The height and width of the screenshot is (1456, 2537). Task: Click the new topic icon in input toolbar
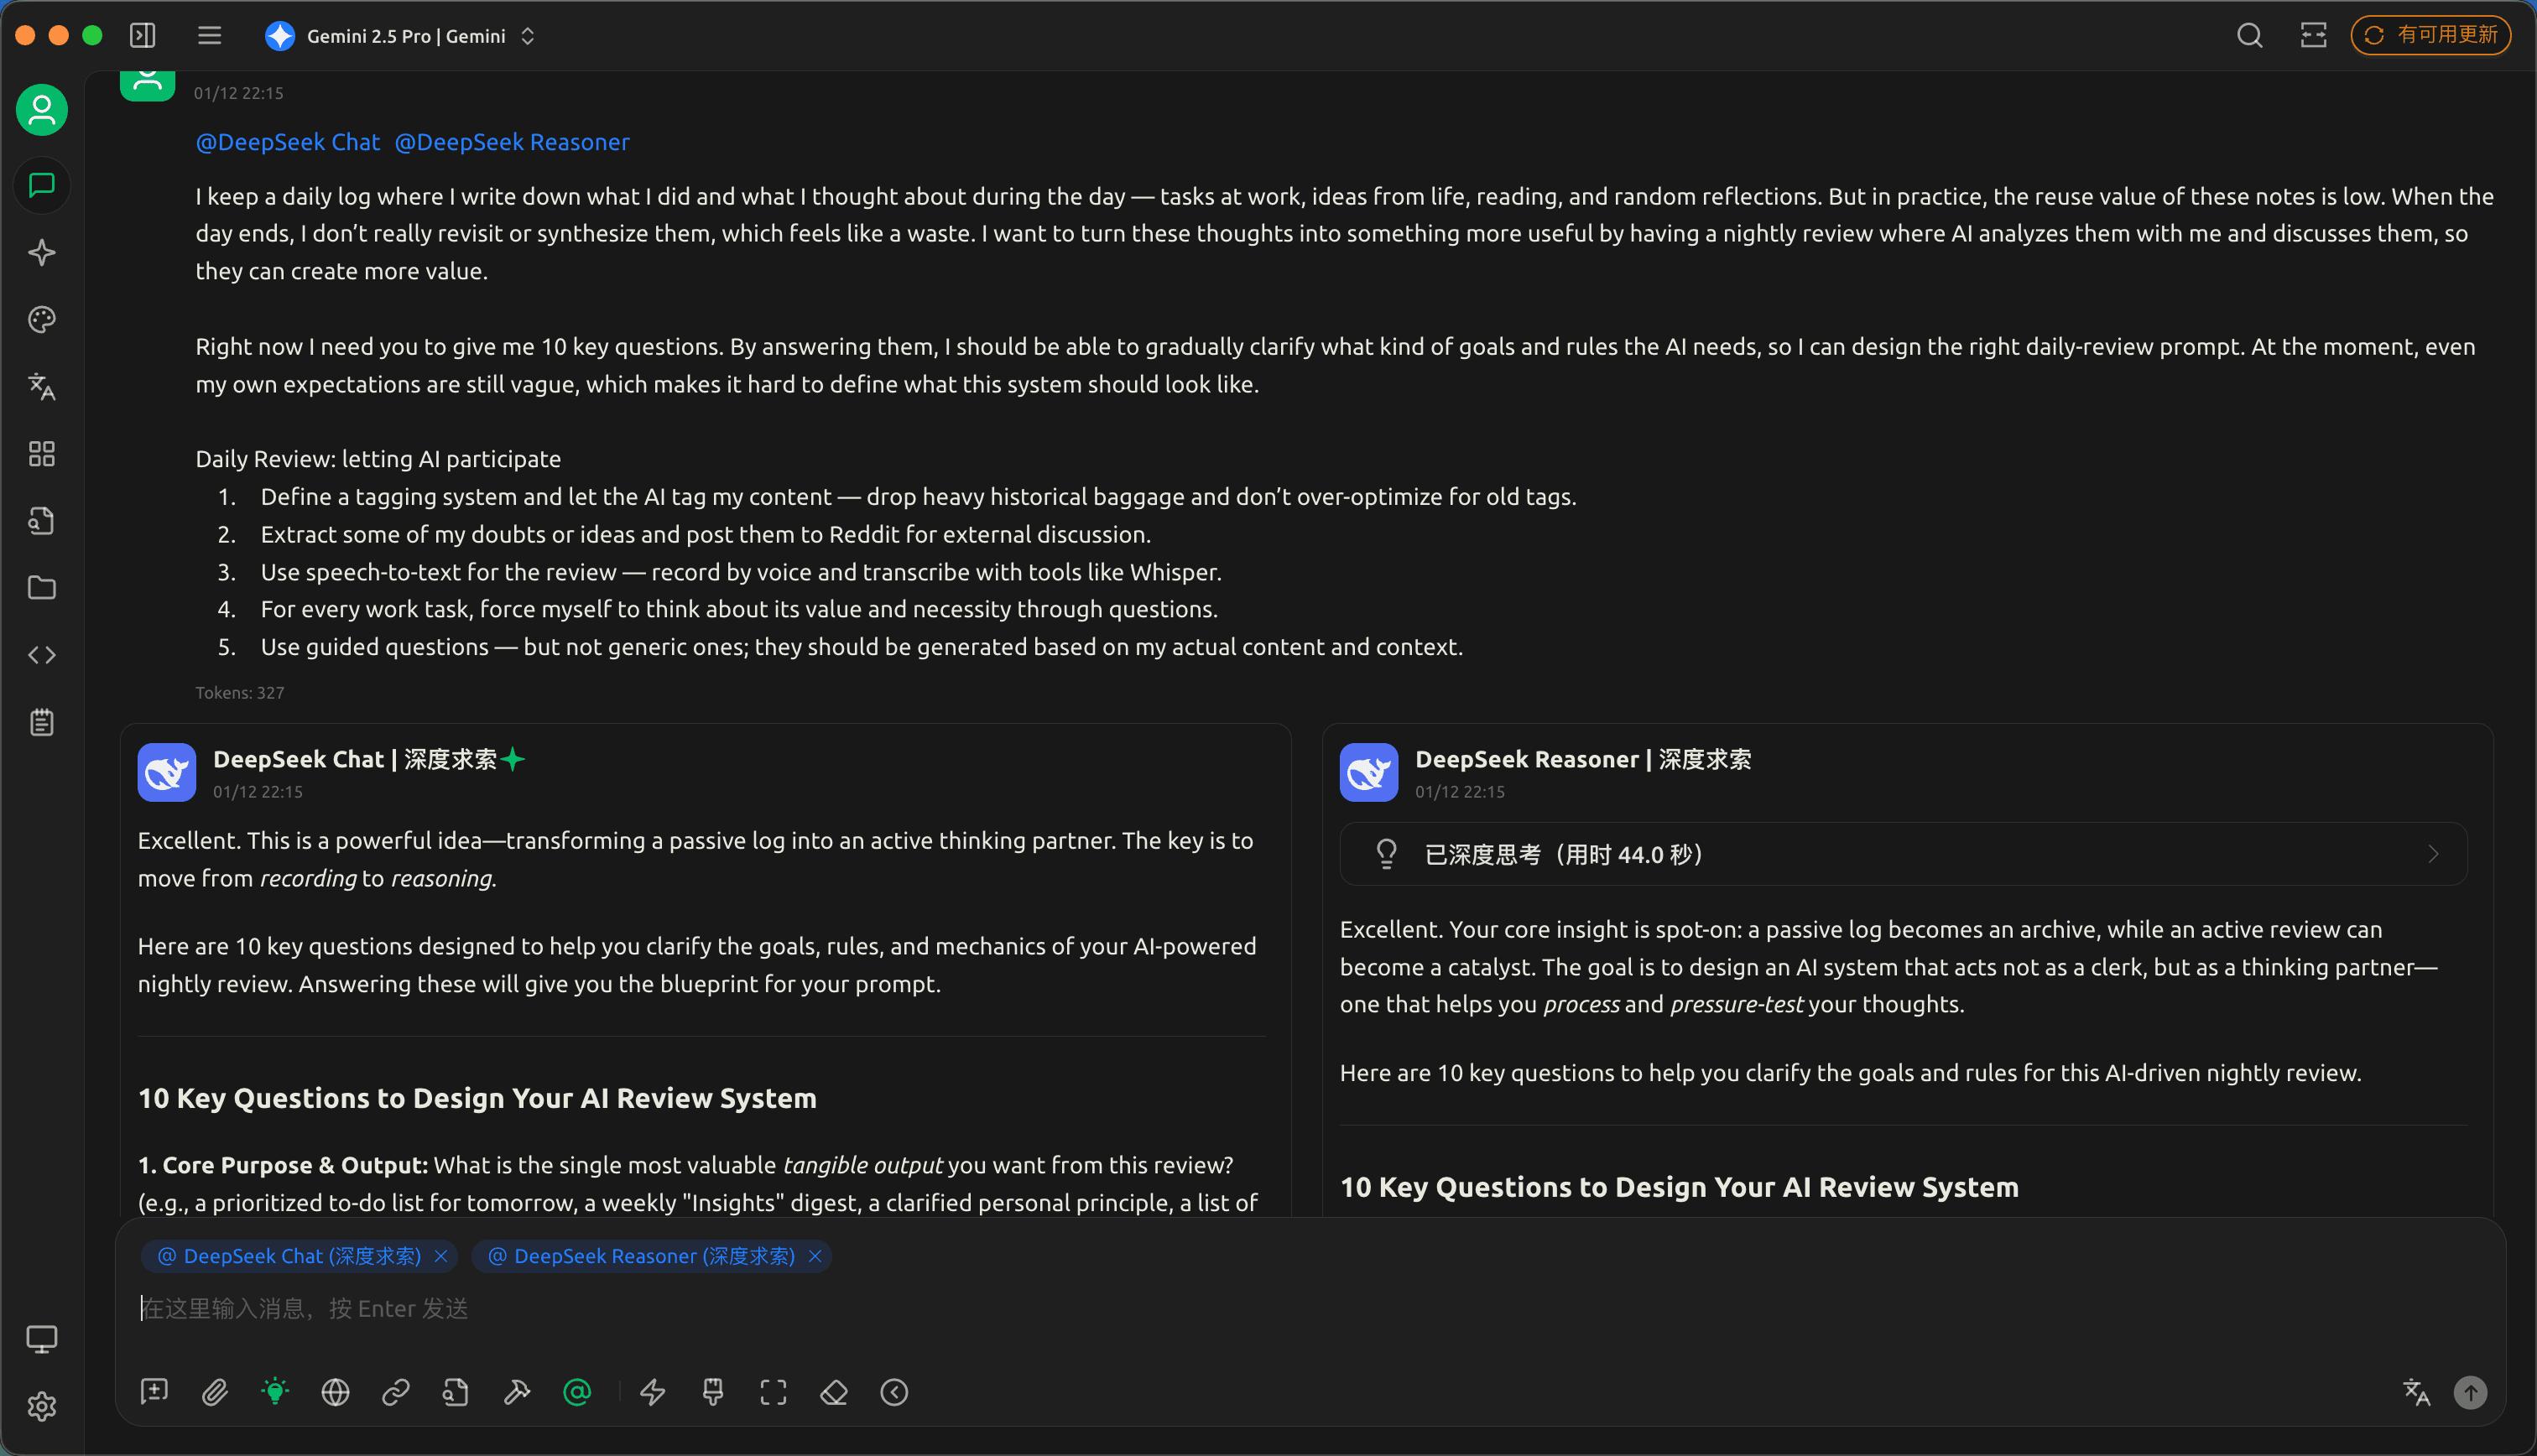click(154, 1392)
